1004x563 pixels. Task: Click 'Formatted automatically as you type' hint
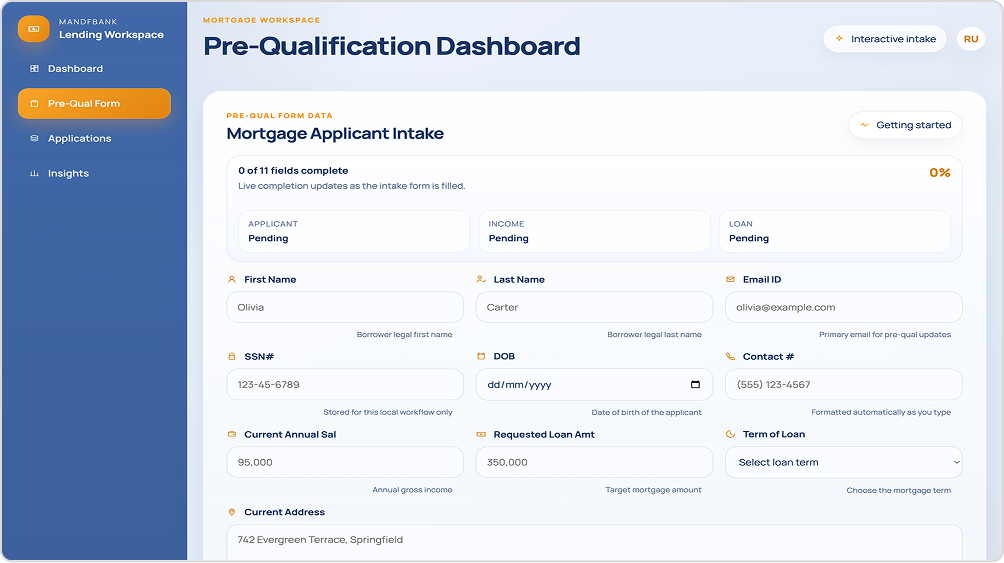click(880, 412)
